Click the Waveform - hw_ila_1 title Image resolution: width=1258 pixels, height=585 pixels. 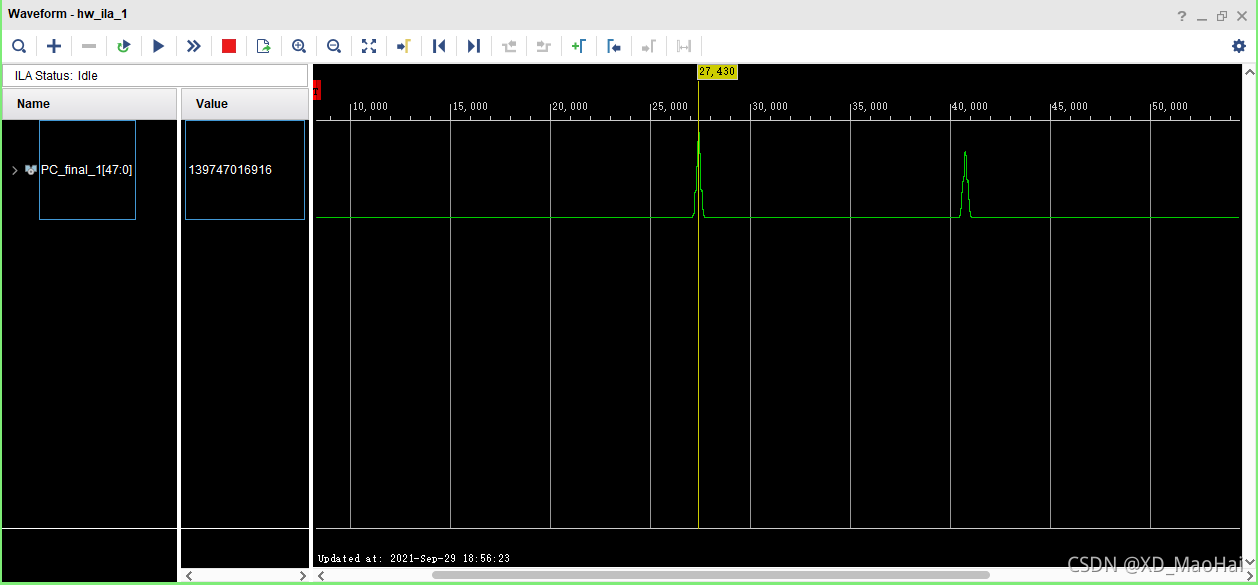[68, 15]
